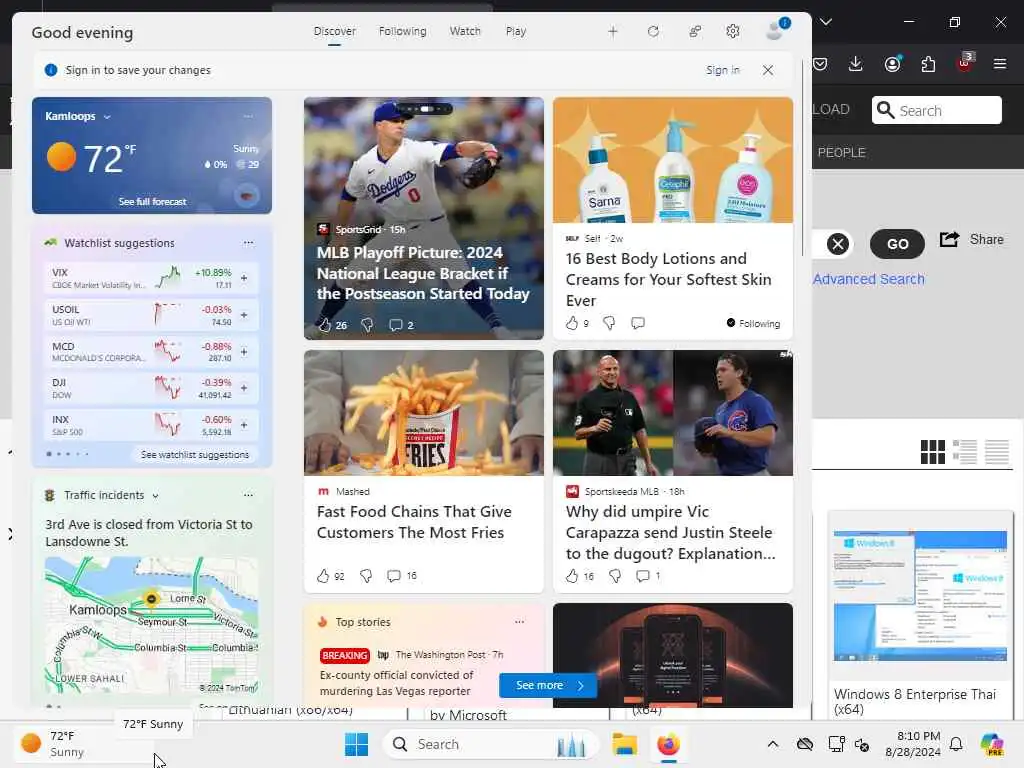The image size is (1024, 768).
Task: Click the GO button in browser
Action: point(897,244)
